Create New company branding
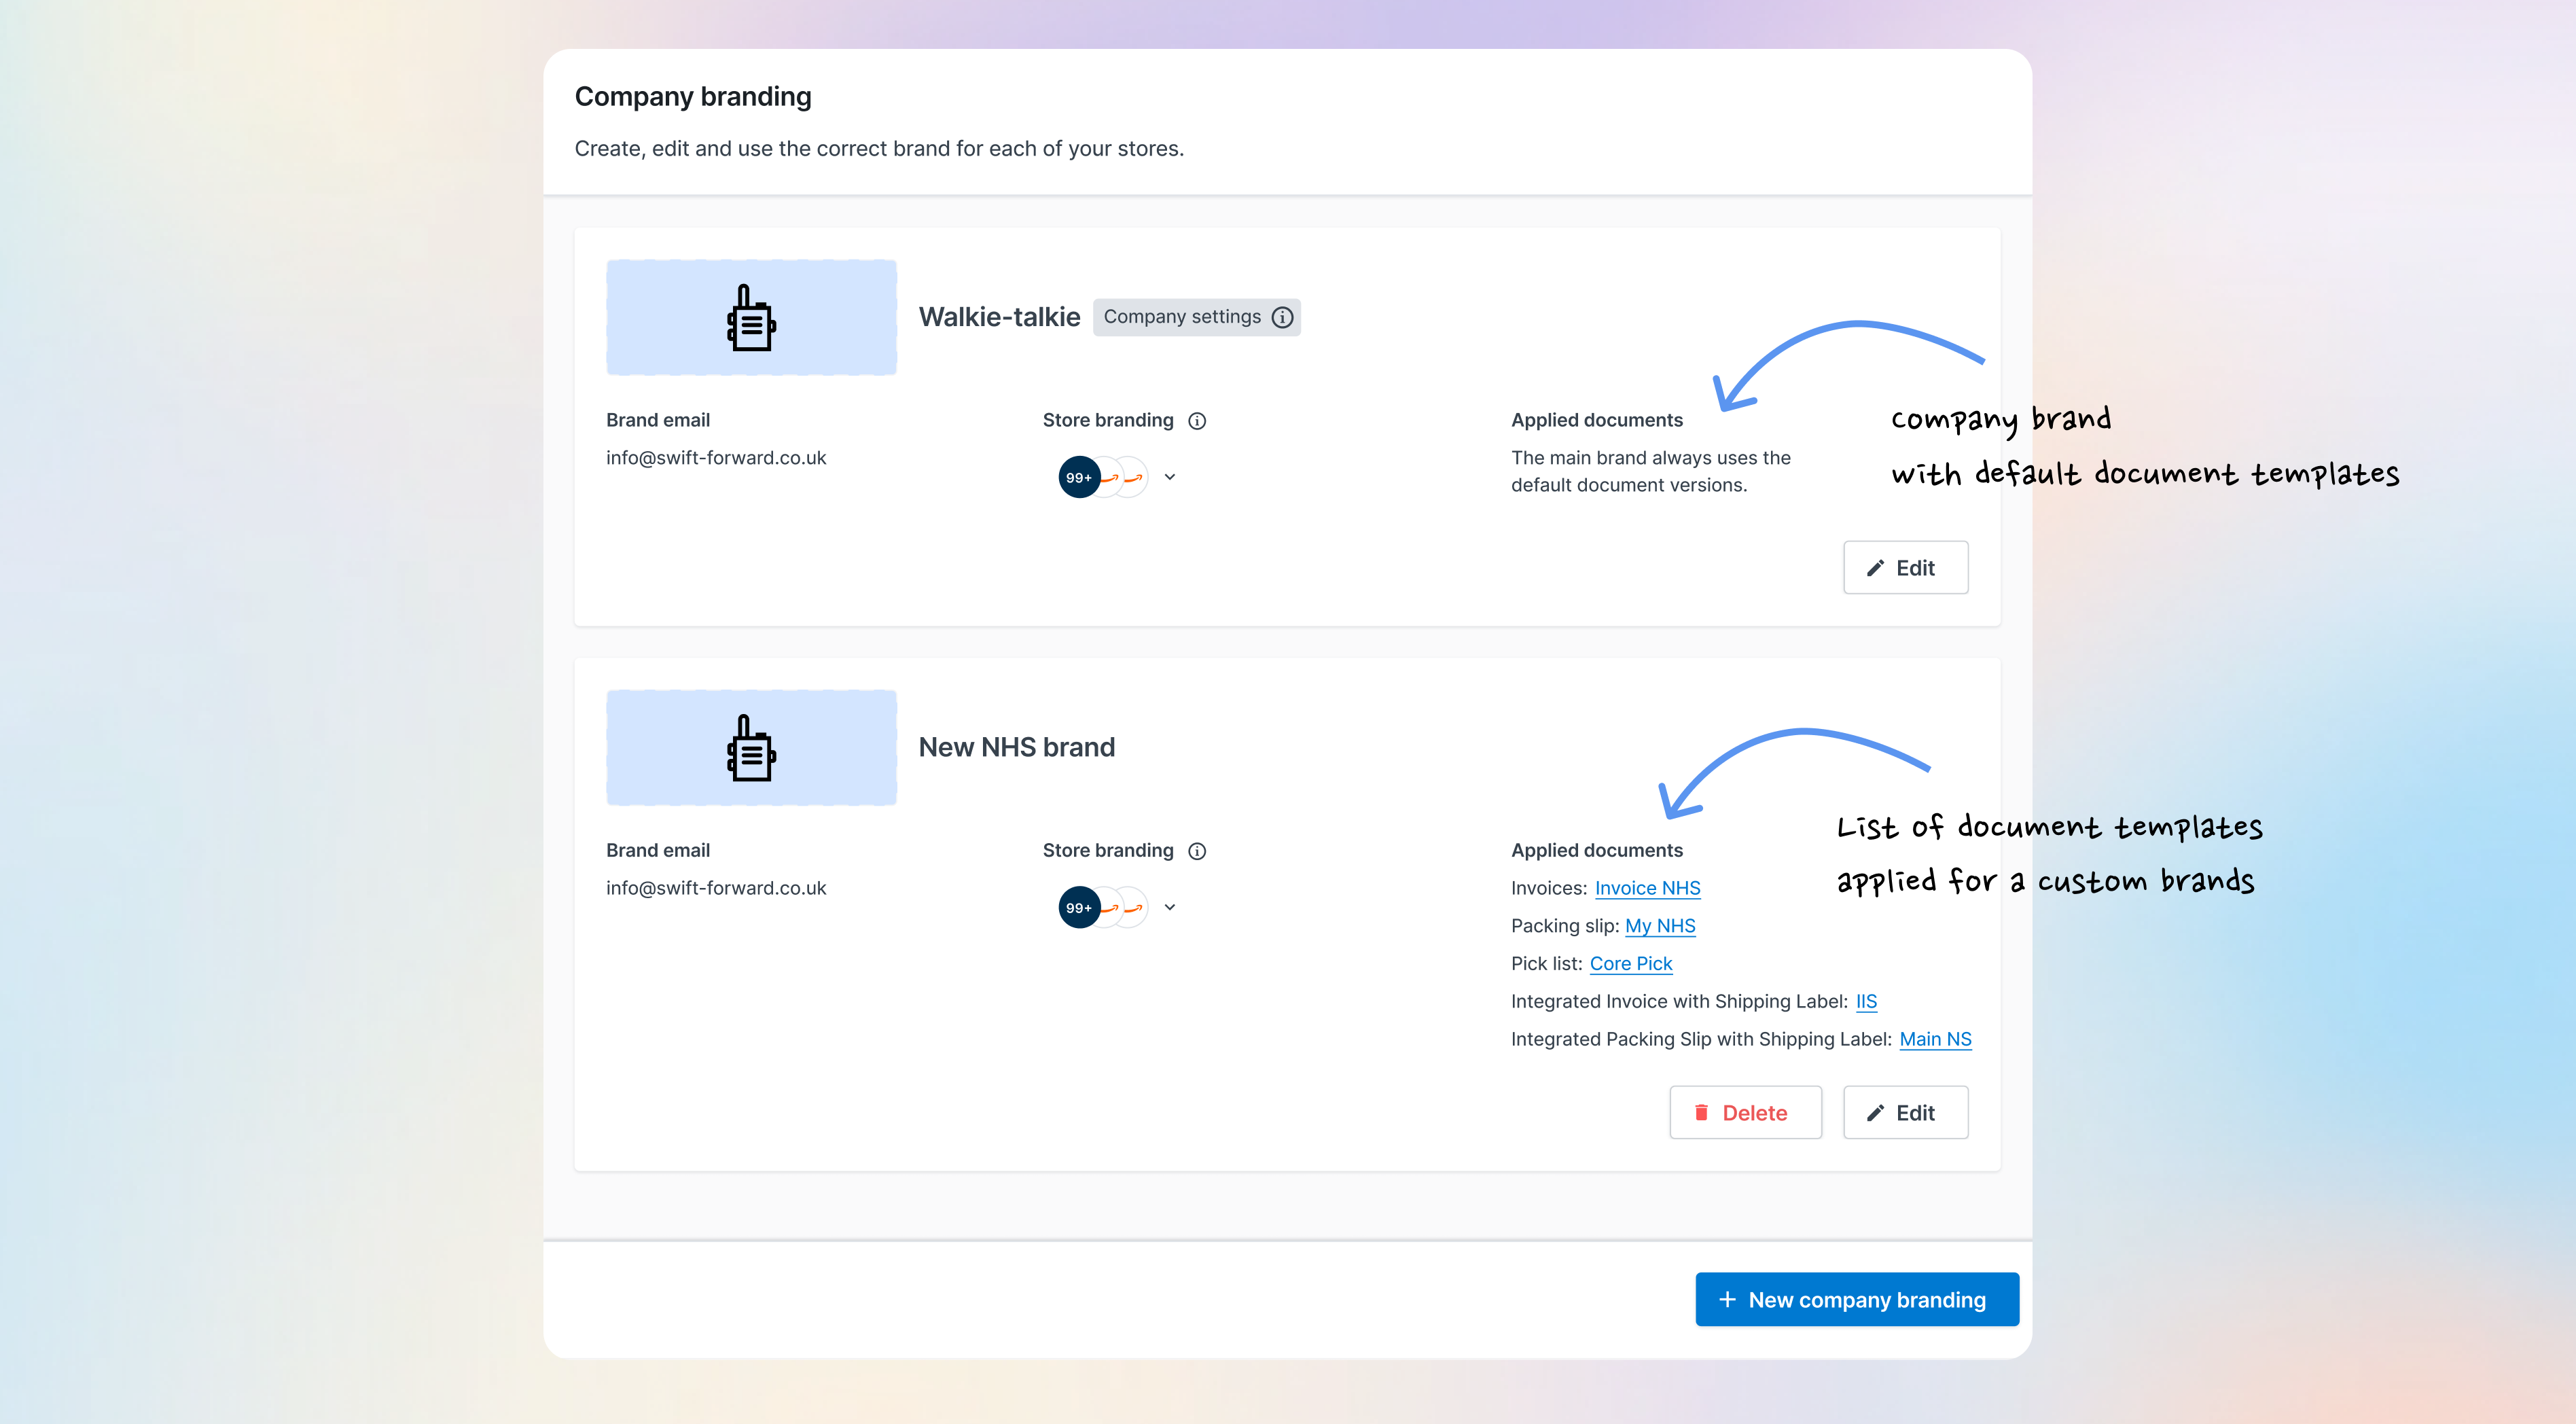 1856,1300
